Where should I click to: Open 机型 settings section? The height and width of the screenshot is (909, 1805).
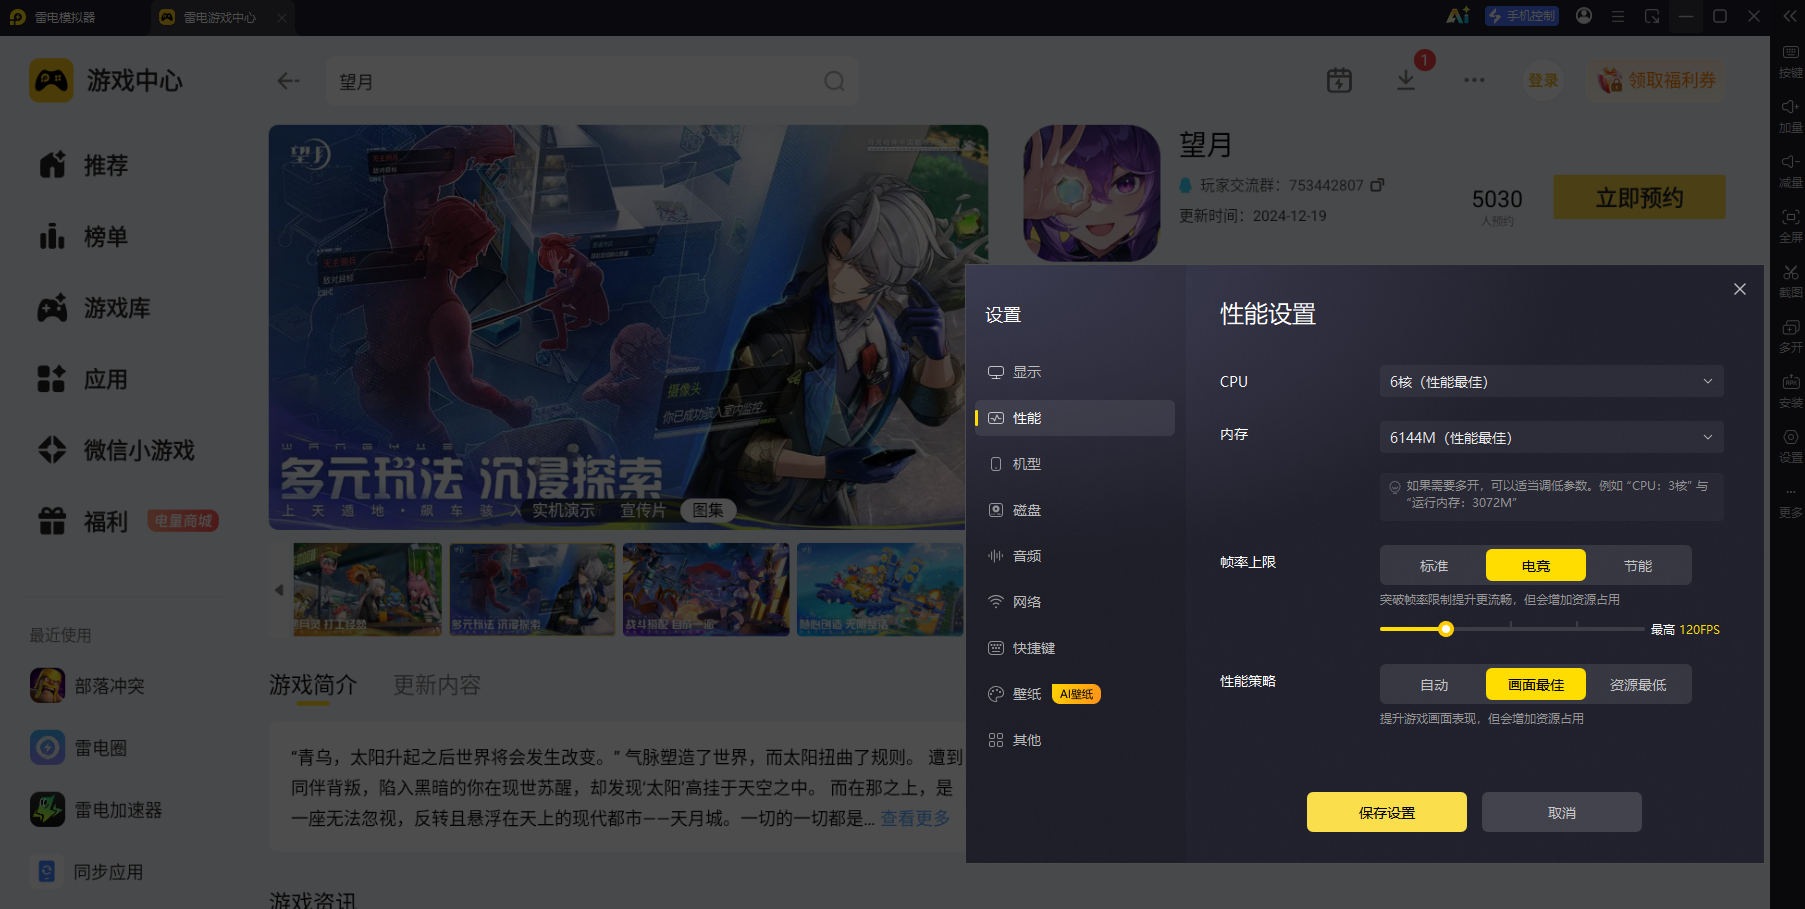pos(1074,464)
